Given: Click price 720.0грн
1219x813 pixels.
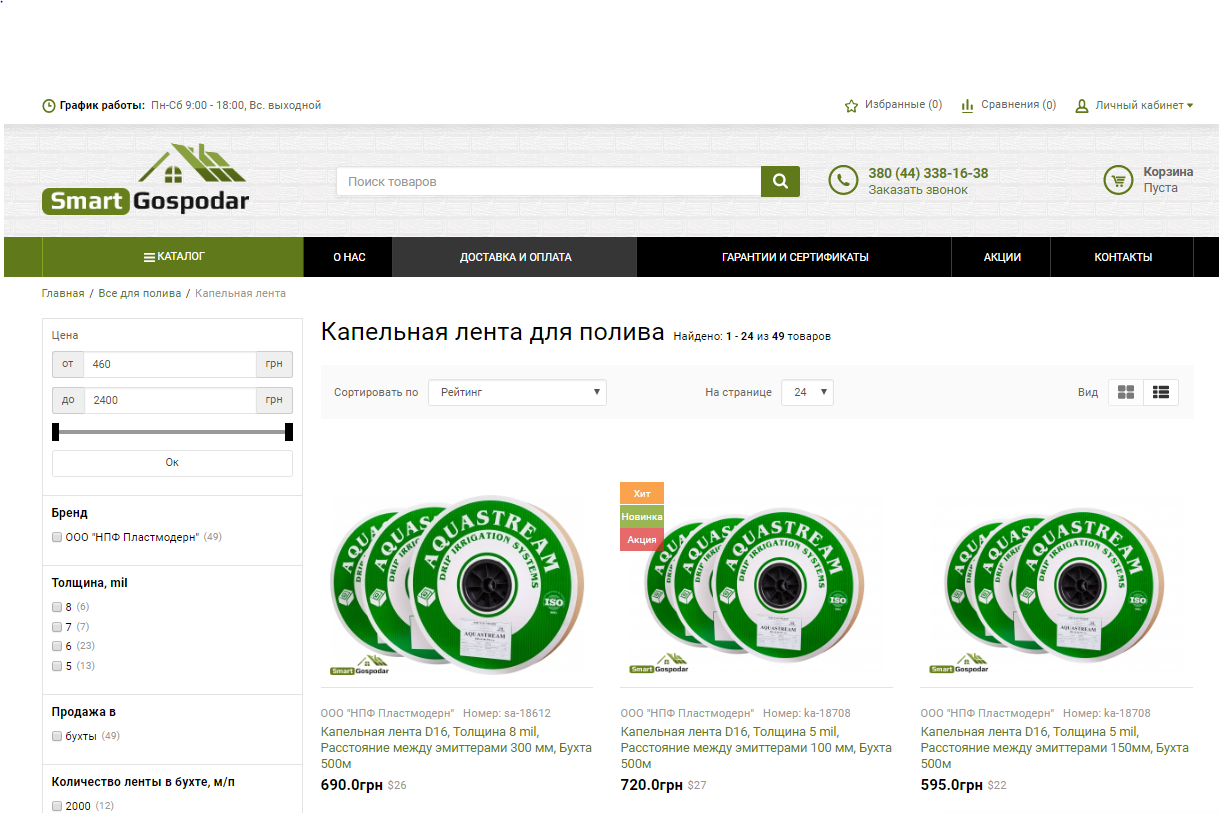Looking at the screenshot, I should [x=652, y=786].
